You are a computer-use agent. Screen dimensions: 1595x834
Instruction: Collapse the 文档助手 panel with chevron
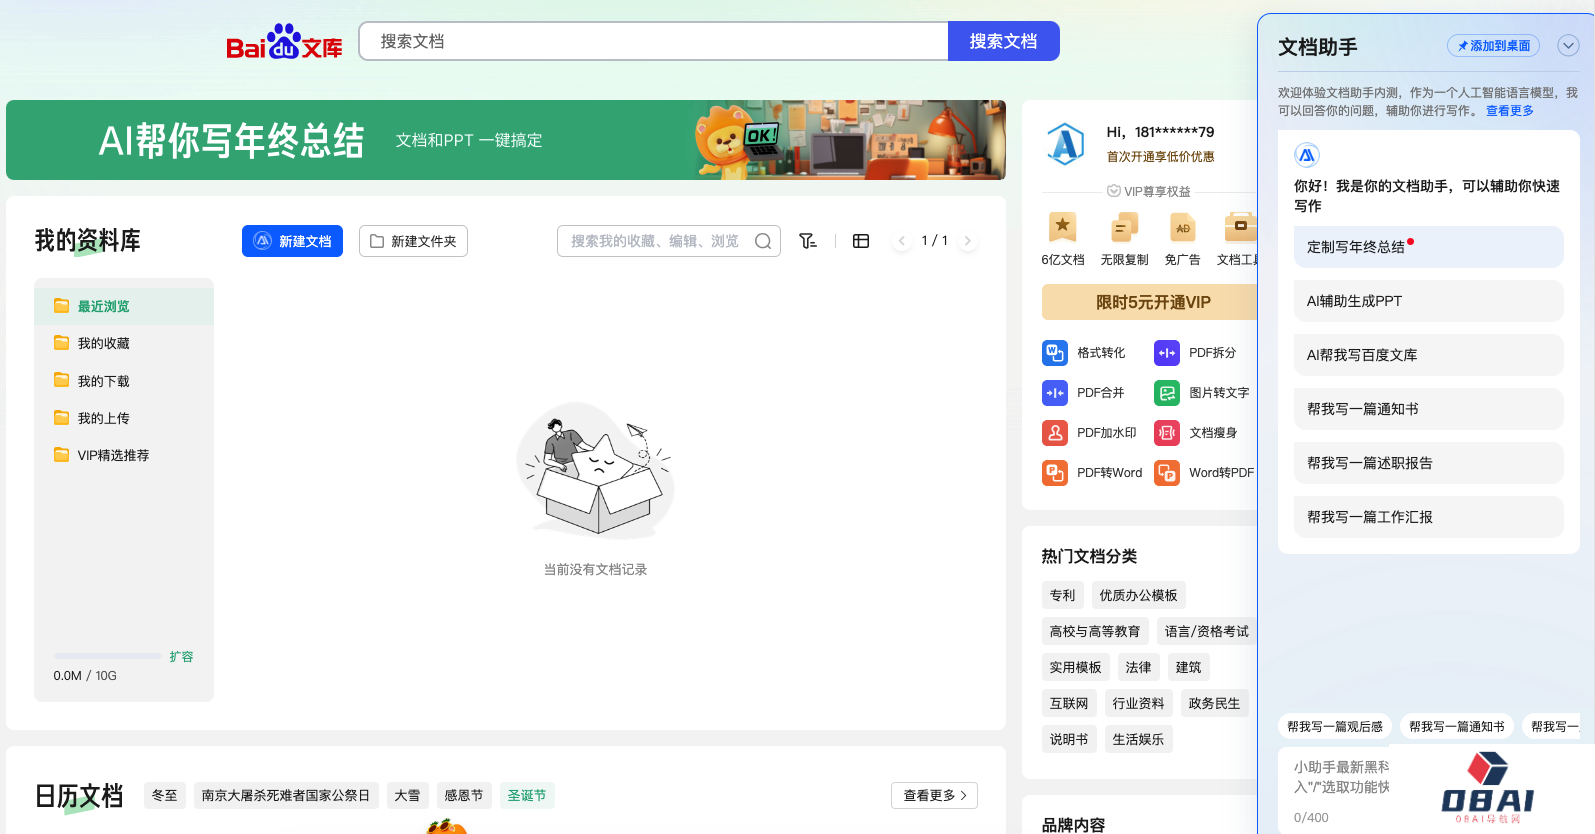tap(1568, 46)
